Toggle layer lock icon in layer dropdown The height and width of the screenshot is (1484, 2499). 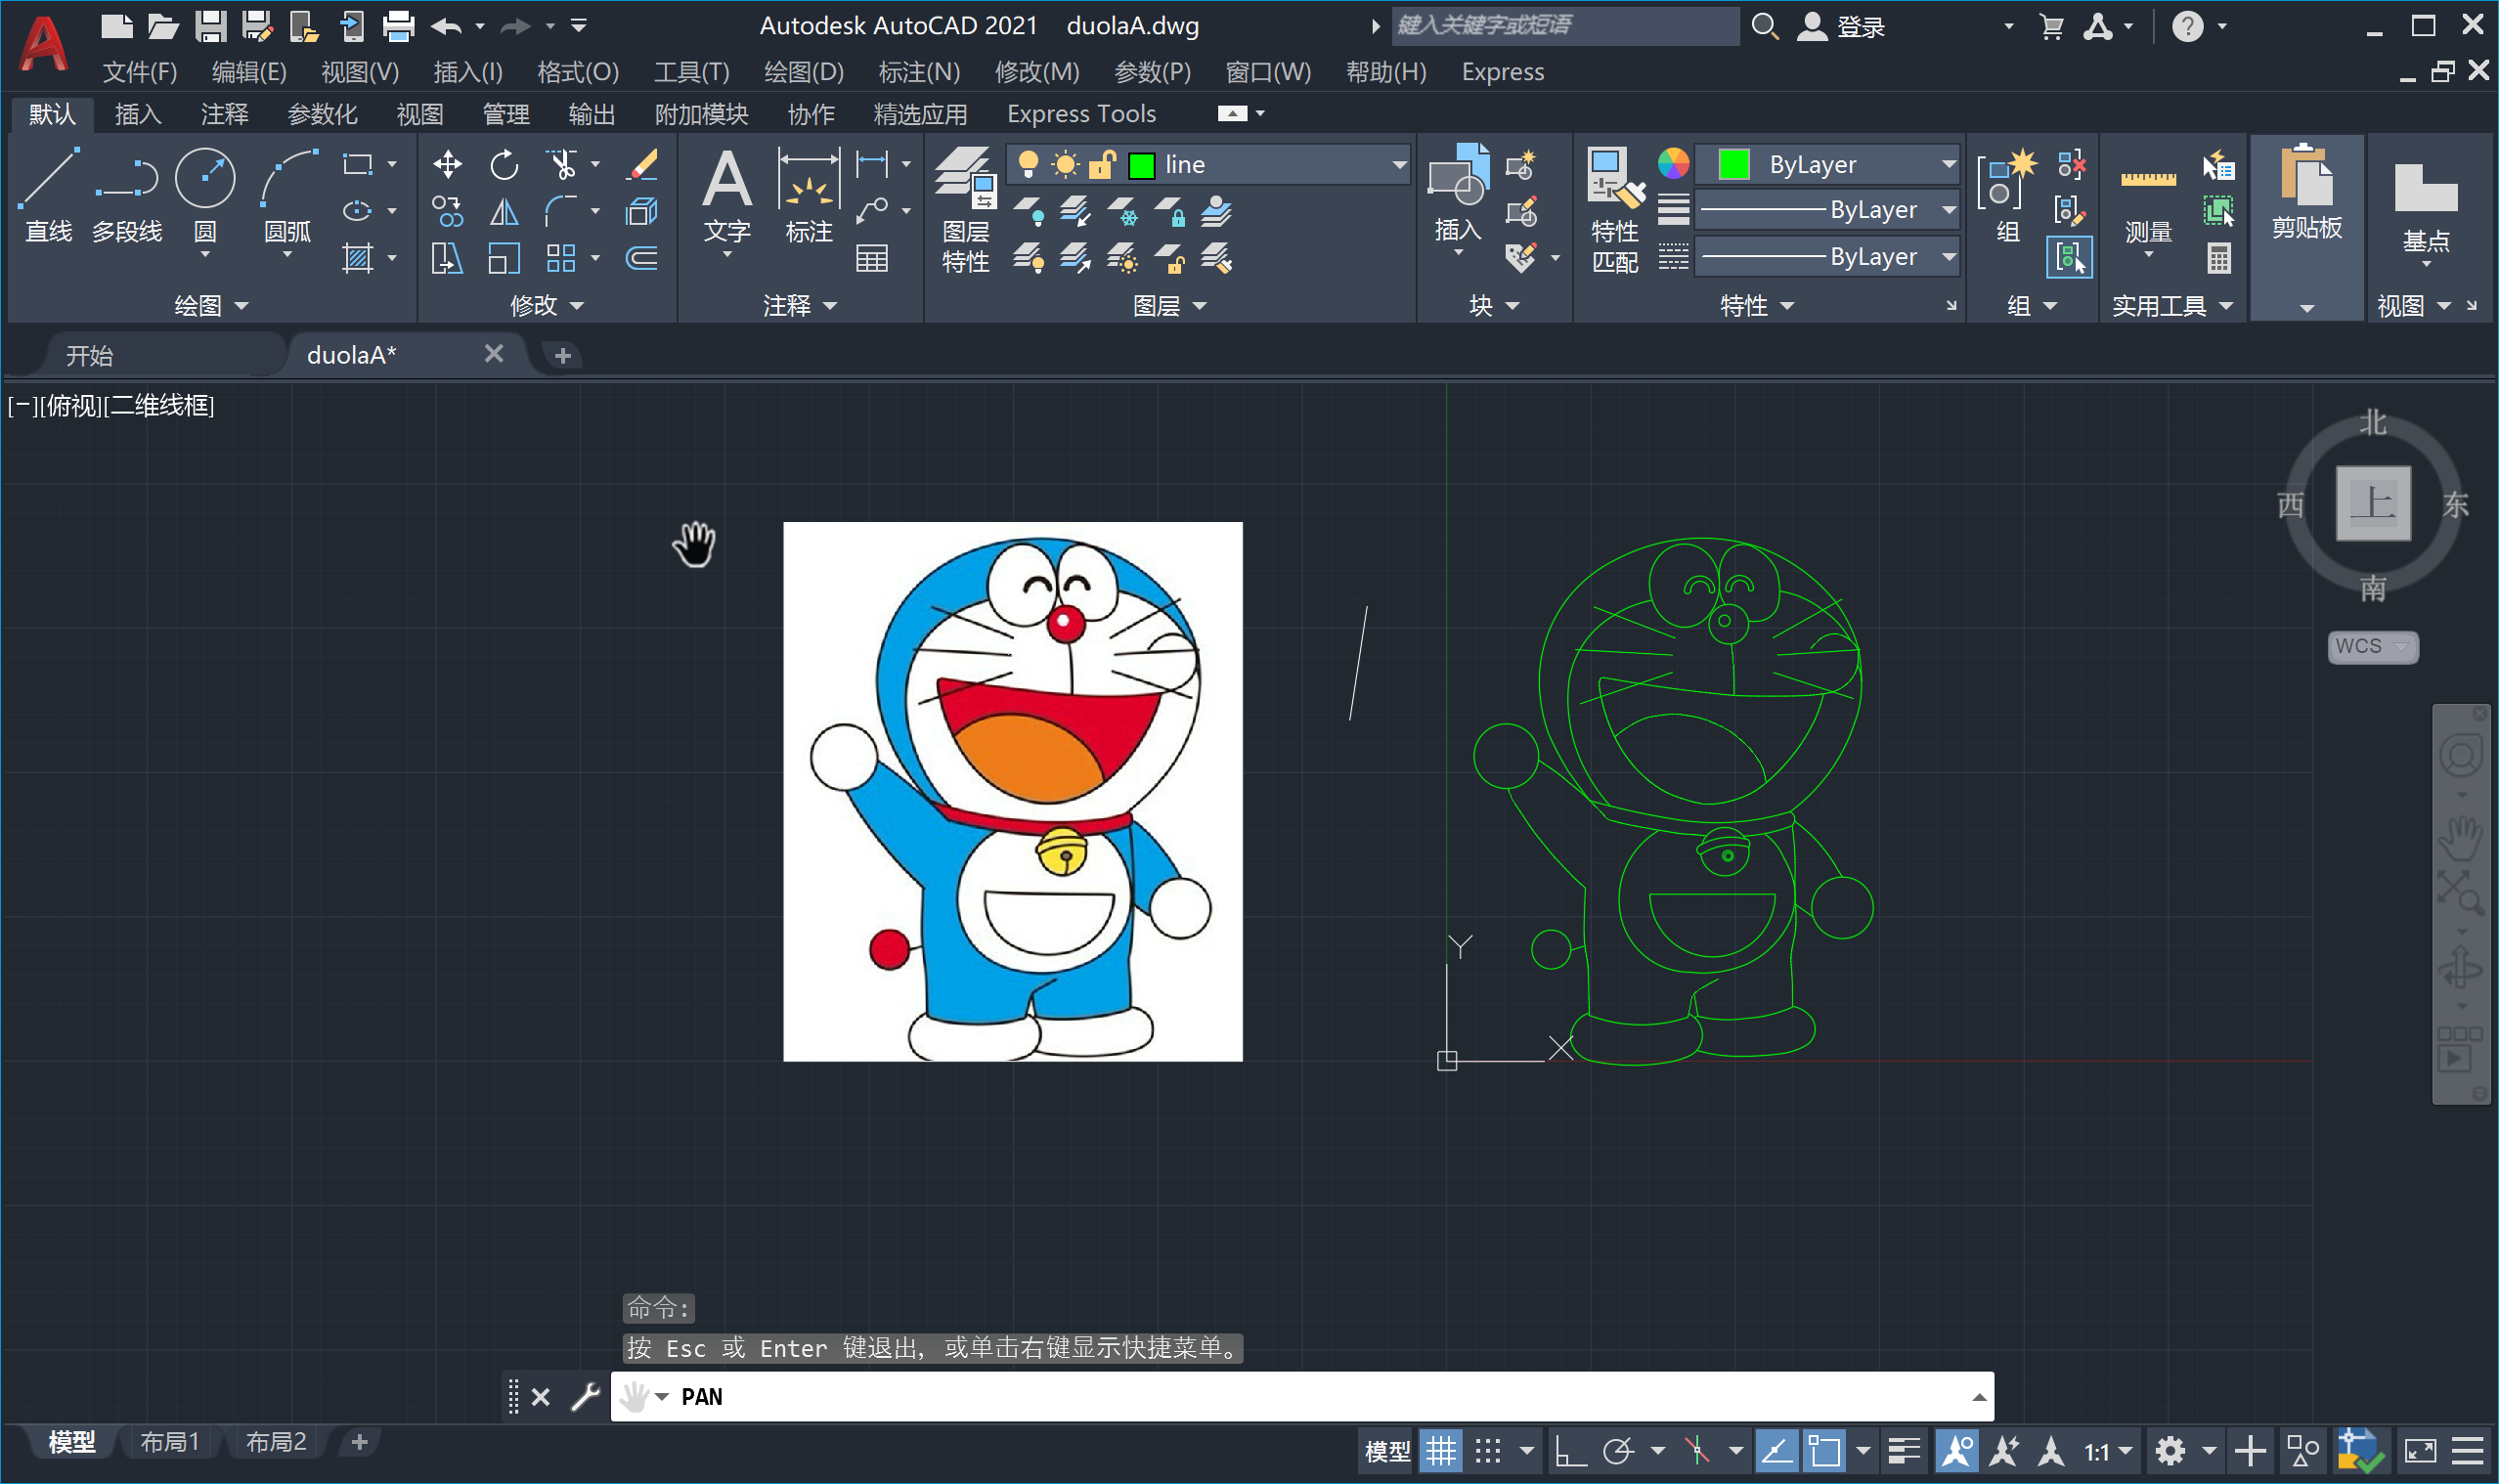tap(1101, 164)
